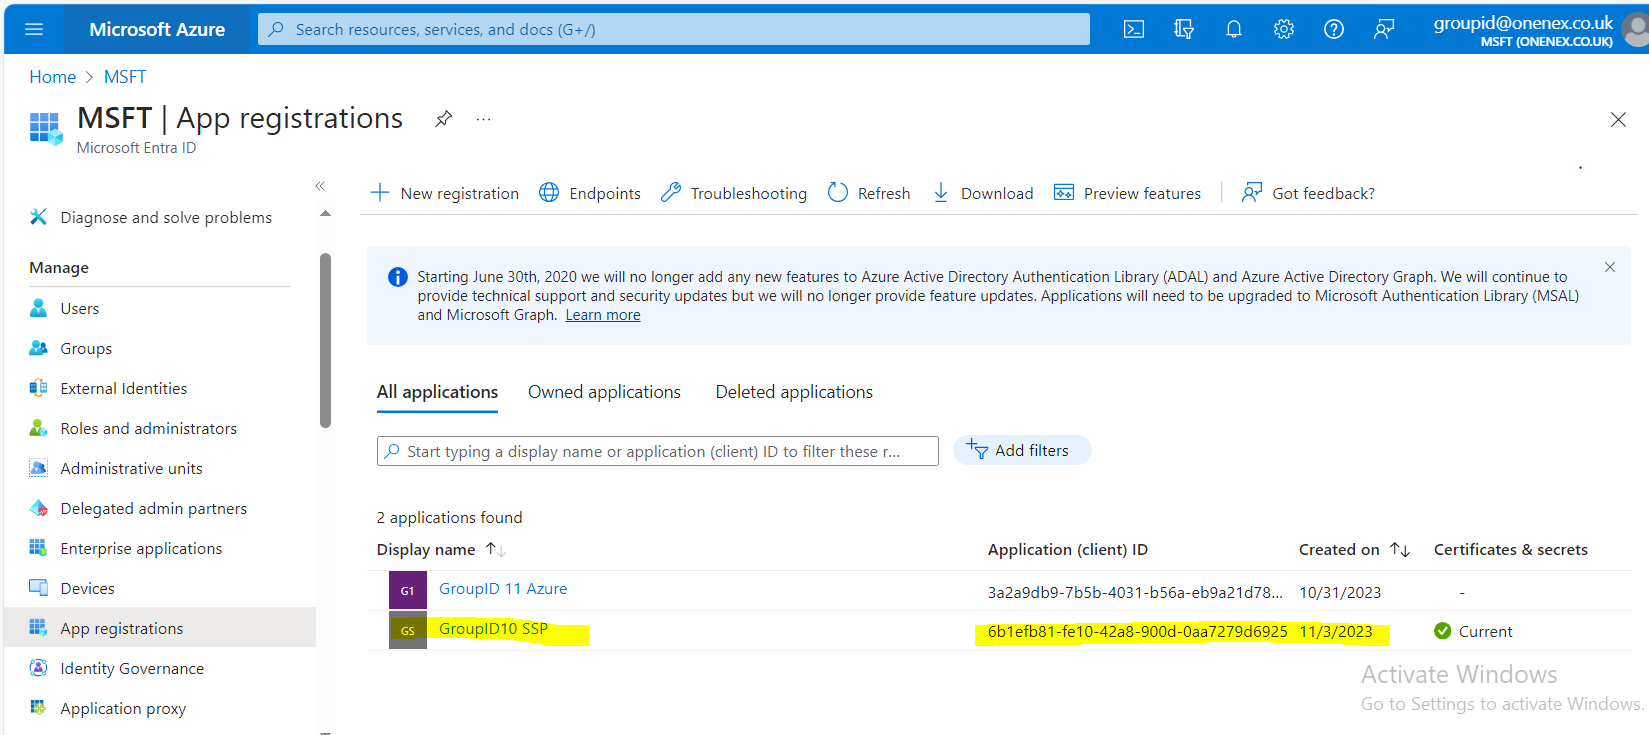Switch to the Owned applications tab
Image resolution: width=1649 pixels, height=735 pixels.
[604, 392]
